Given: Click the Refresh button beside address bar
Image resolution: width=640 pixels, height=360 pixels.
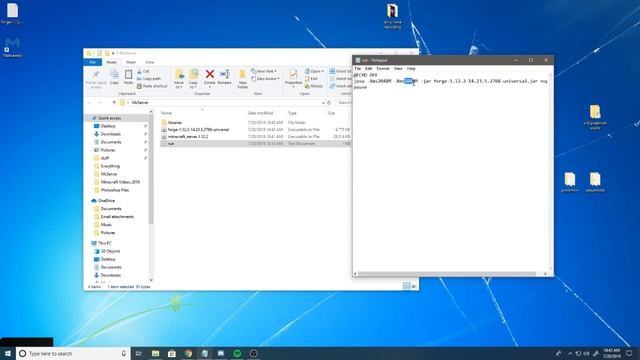Looking at the screenshot, I should click(329, 103).
